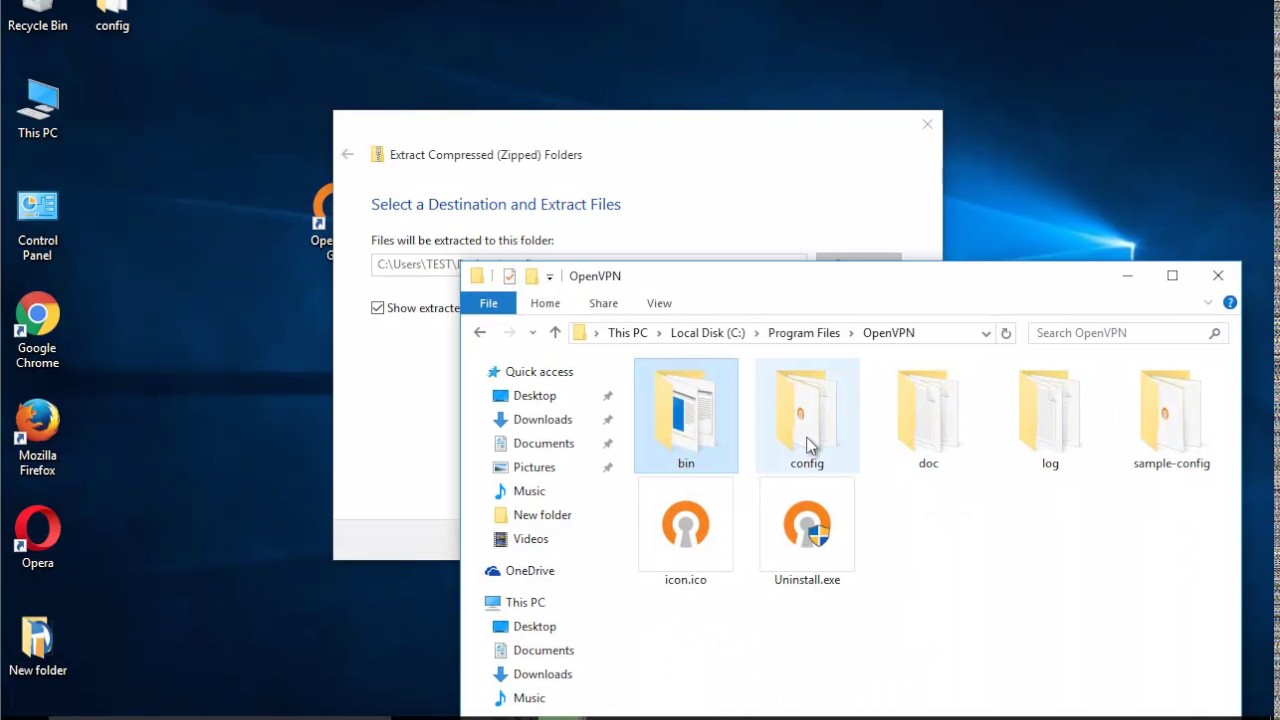Image resolution: width=1280 pixels, height=720 pixels.
Task: Click This PC in the address breadcrumb
Action: coord(628,333)
